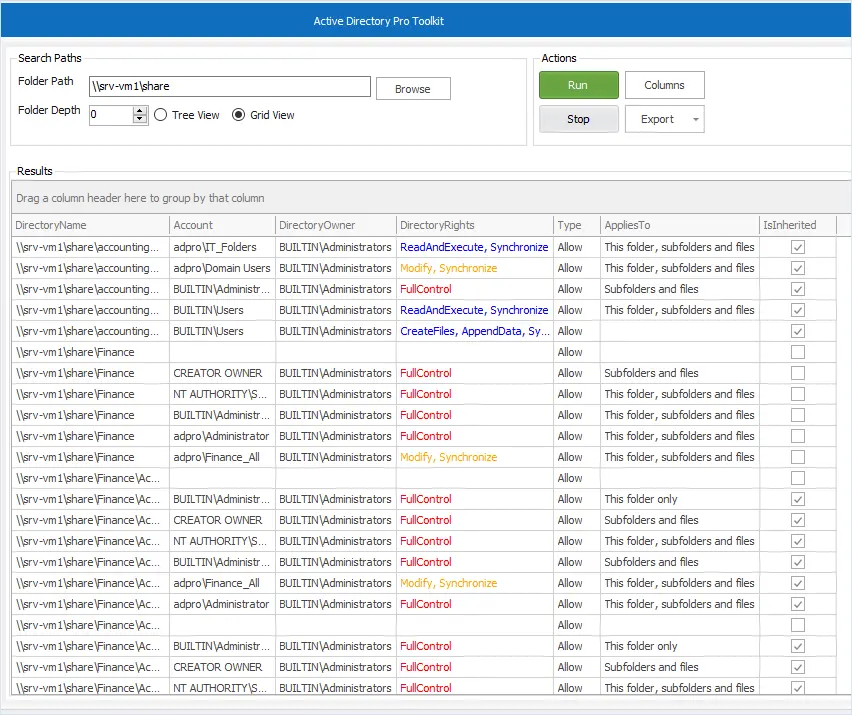Browse for a folder path
Image resolution: width=852 pixels, height=715 pixels.
click(x=413, y=89)
